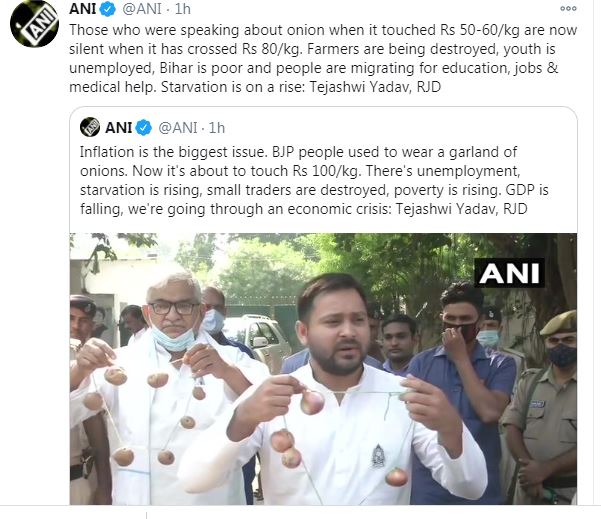Open the quoted tweet's 1h timestamp
This screenshot has width=601, height=519.
click(x=217, y=128)
